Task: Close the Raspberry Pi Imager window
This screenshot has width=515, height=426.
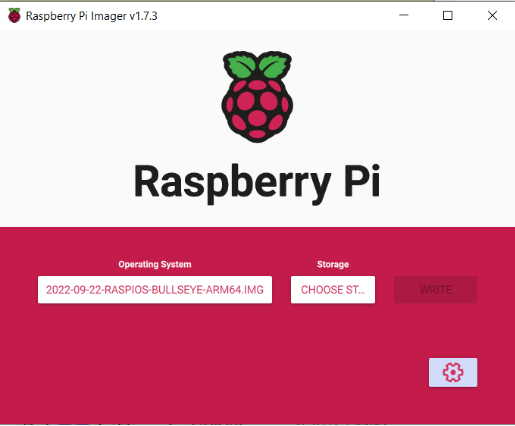Action: pos(492,16)
